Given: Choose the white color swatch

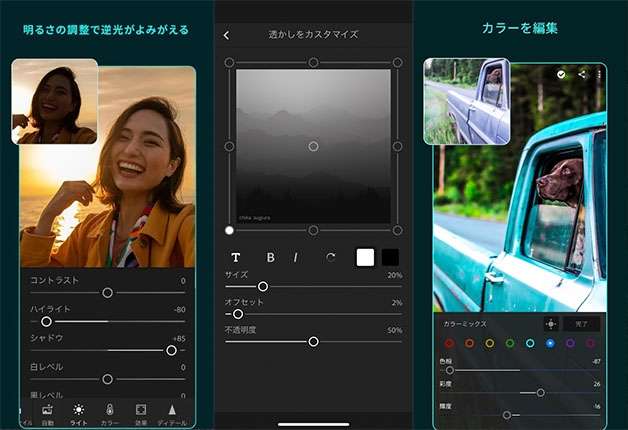Looking at the screenshot, I should coord(365,257).
